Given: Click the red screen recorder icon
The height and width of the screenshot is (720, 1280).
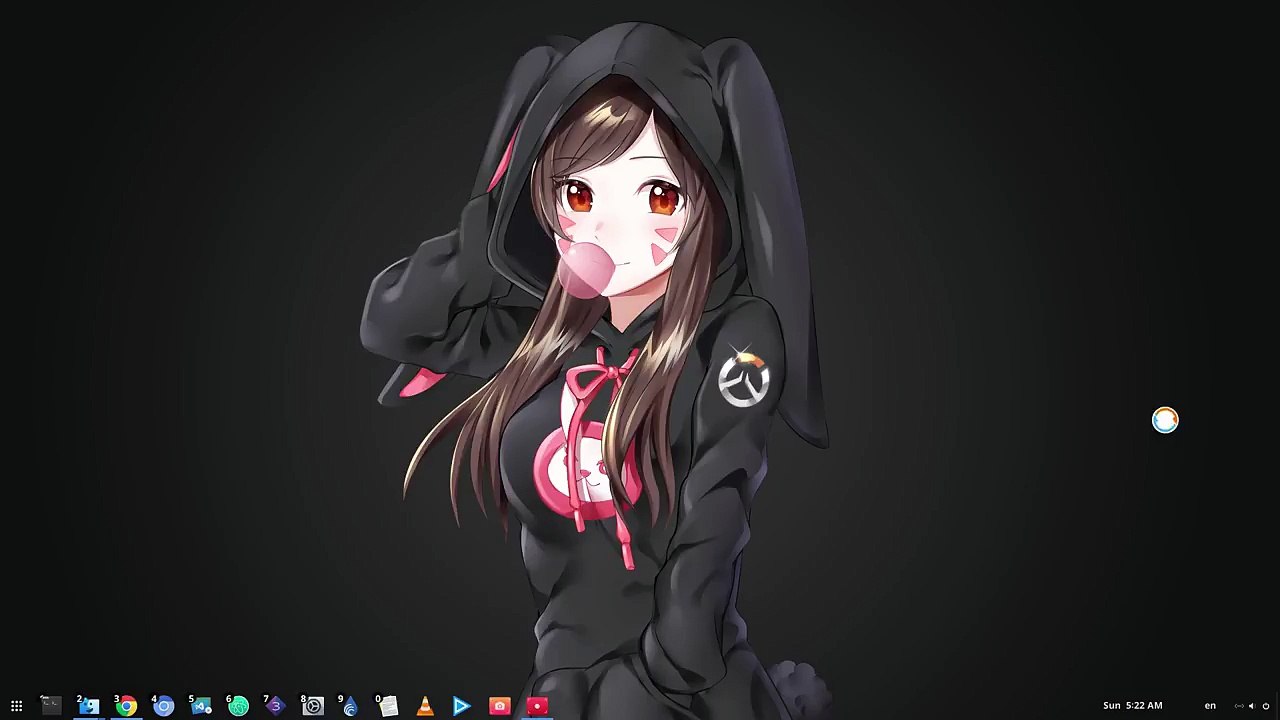Looking at the screenshot, I should click(x=537, y=706).
